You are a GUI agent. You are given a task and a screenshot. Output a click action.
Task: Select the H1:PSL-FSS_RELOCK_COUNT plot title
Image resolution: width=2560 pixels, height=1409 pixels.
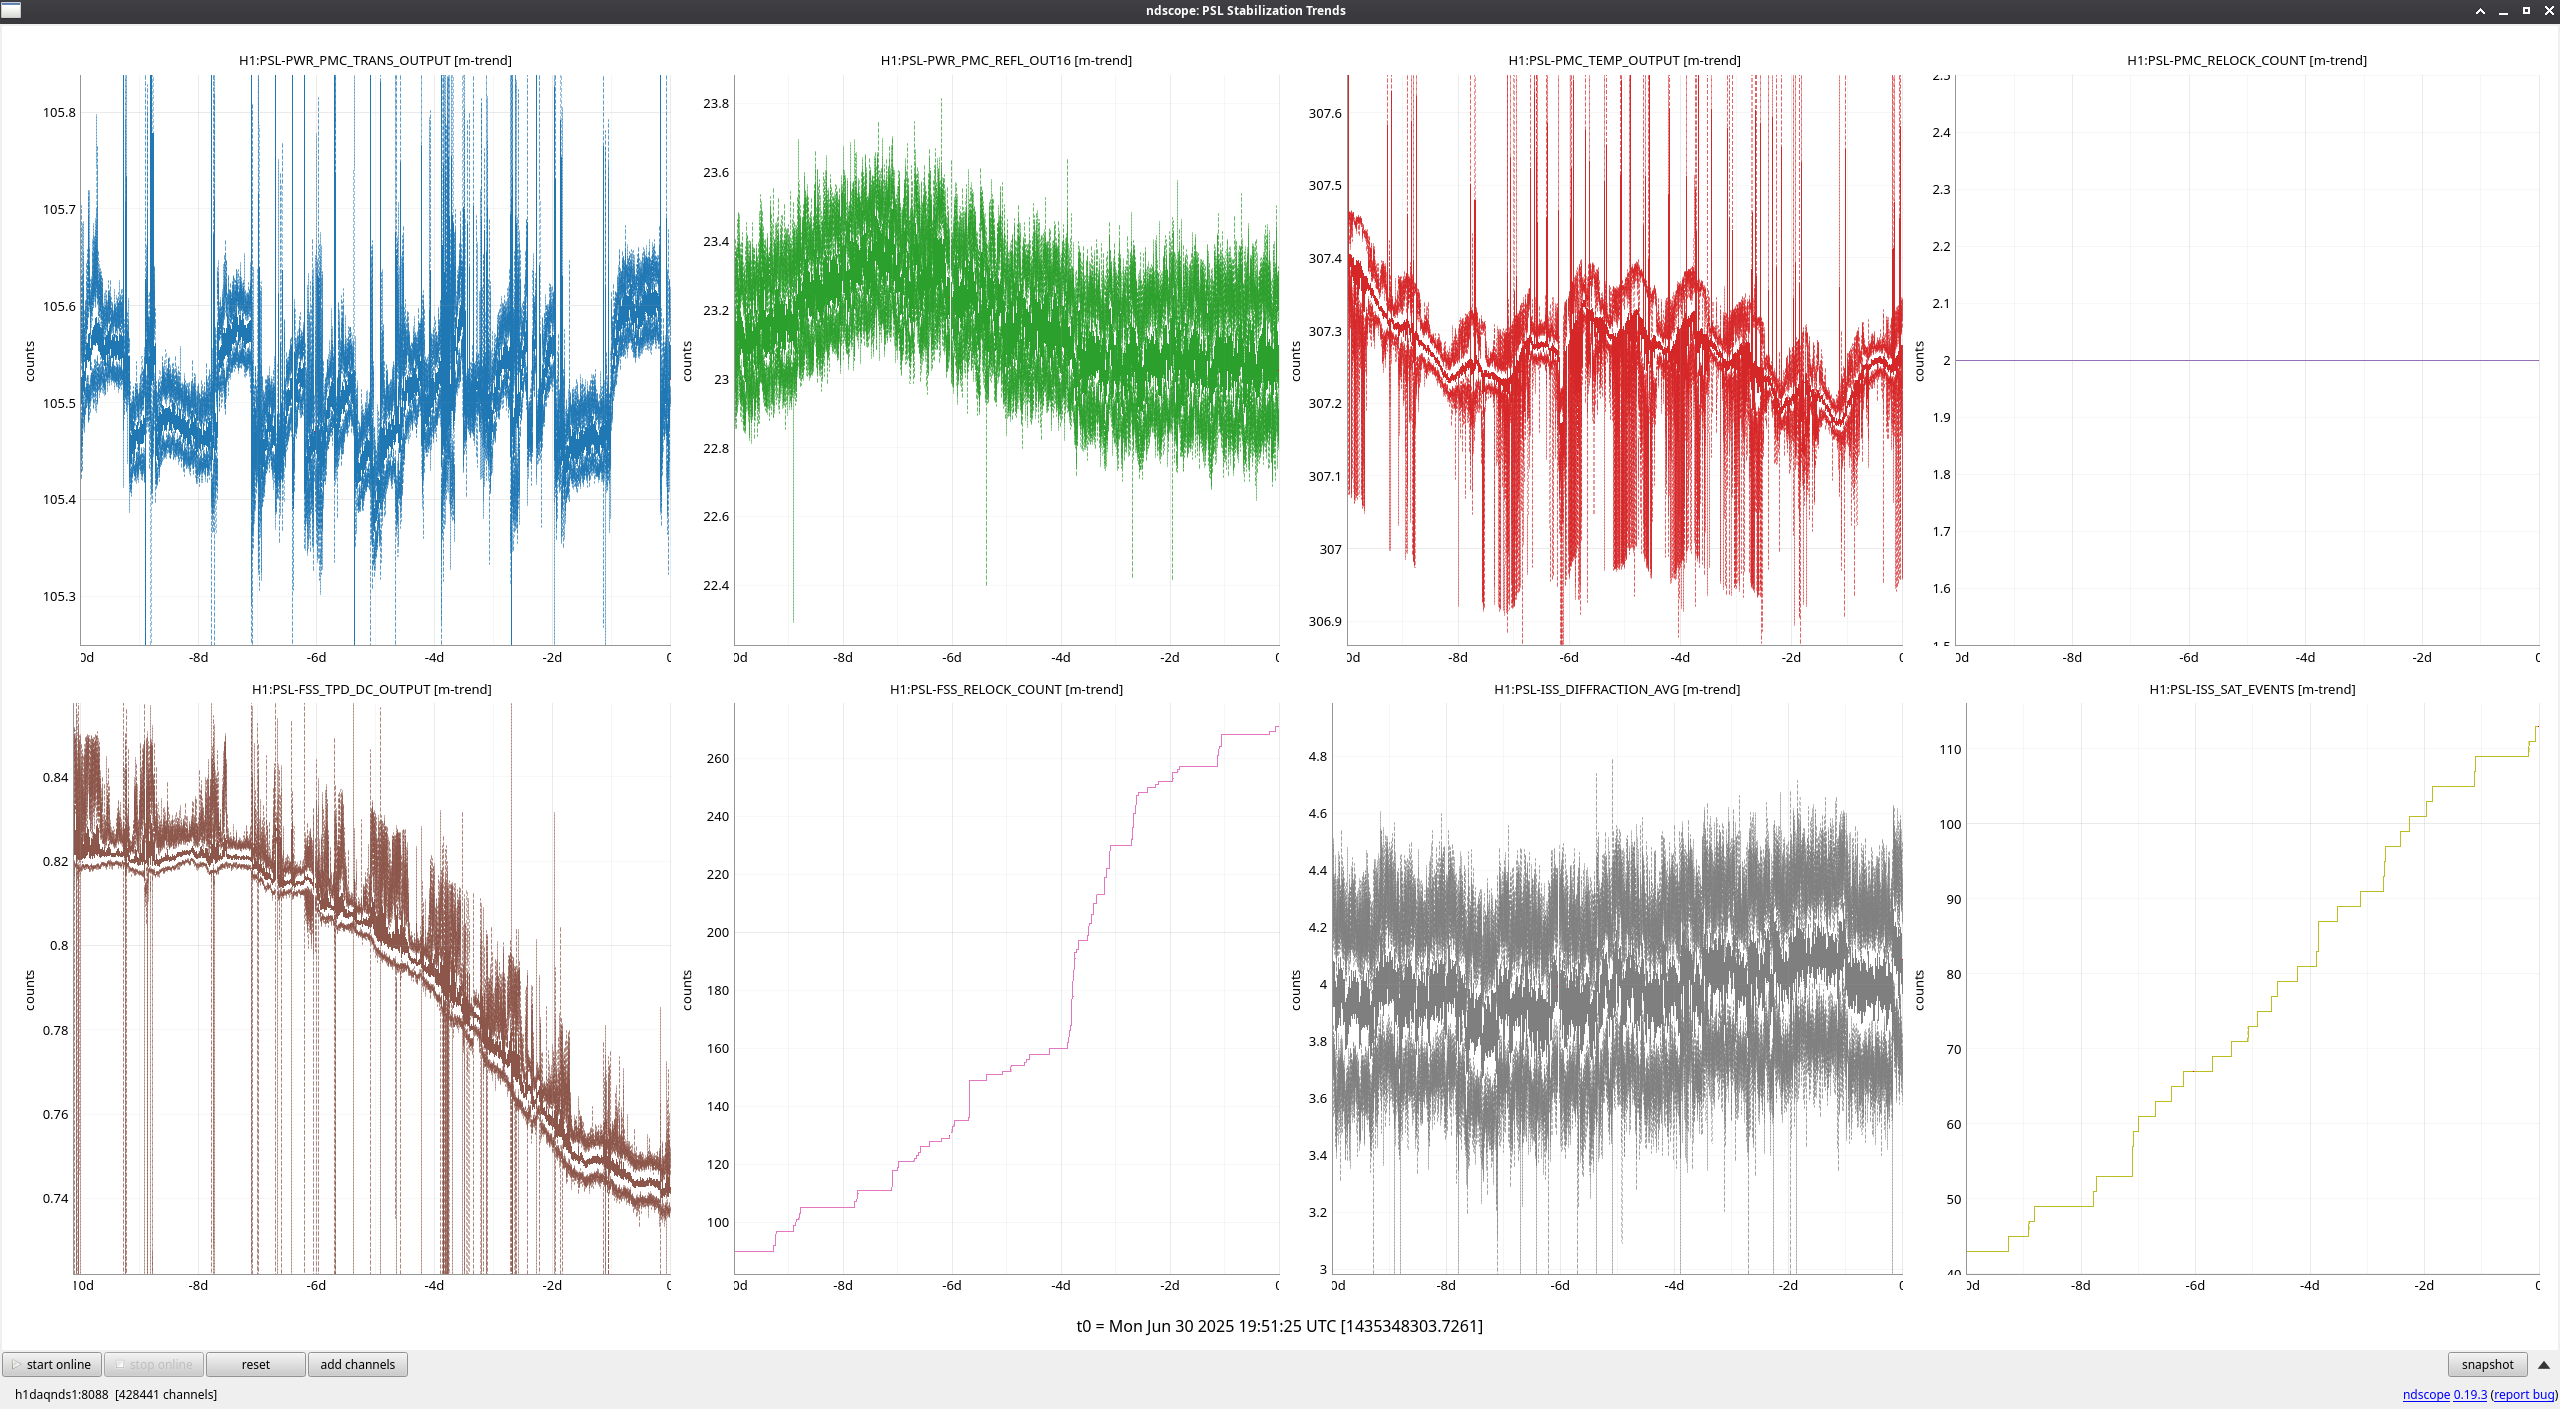pyautogui.click(x=1006, y=689)
